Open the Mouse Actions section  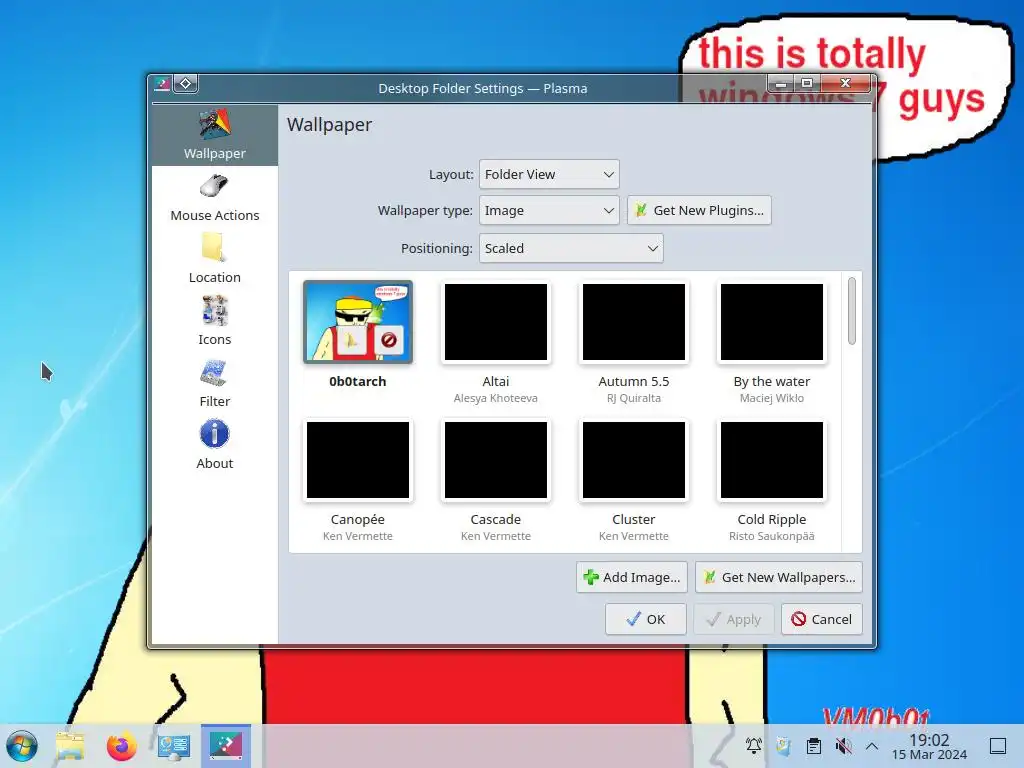pos(215,198)
